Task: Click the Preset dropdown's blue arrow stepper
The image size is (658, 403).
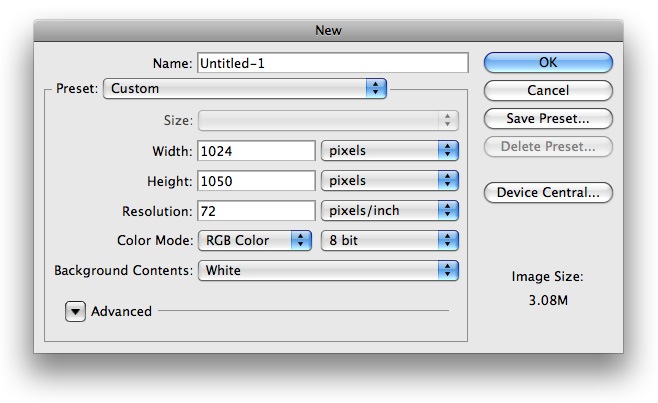Action: (376, 89)
